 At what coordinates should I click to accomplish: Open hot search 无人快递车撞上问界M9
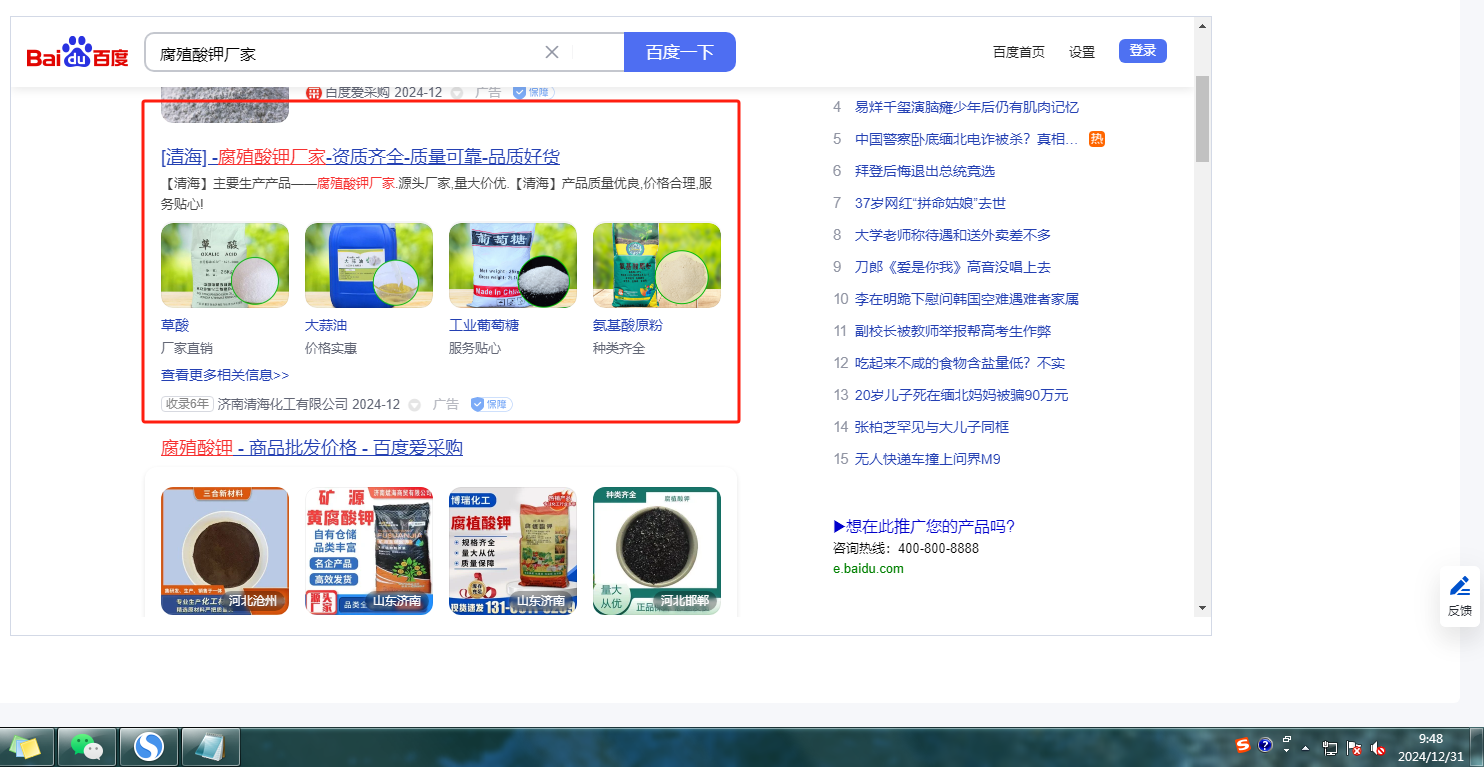pos(928,459)
